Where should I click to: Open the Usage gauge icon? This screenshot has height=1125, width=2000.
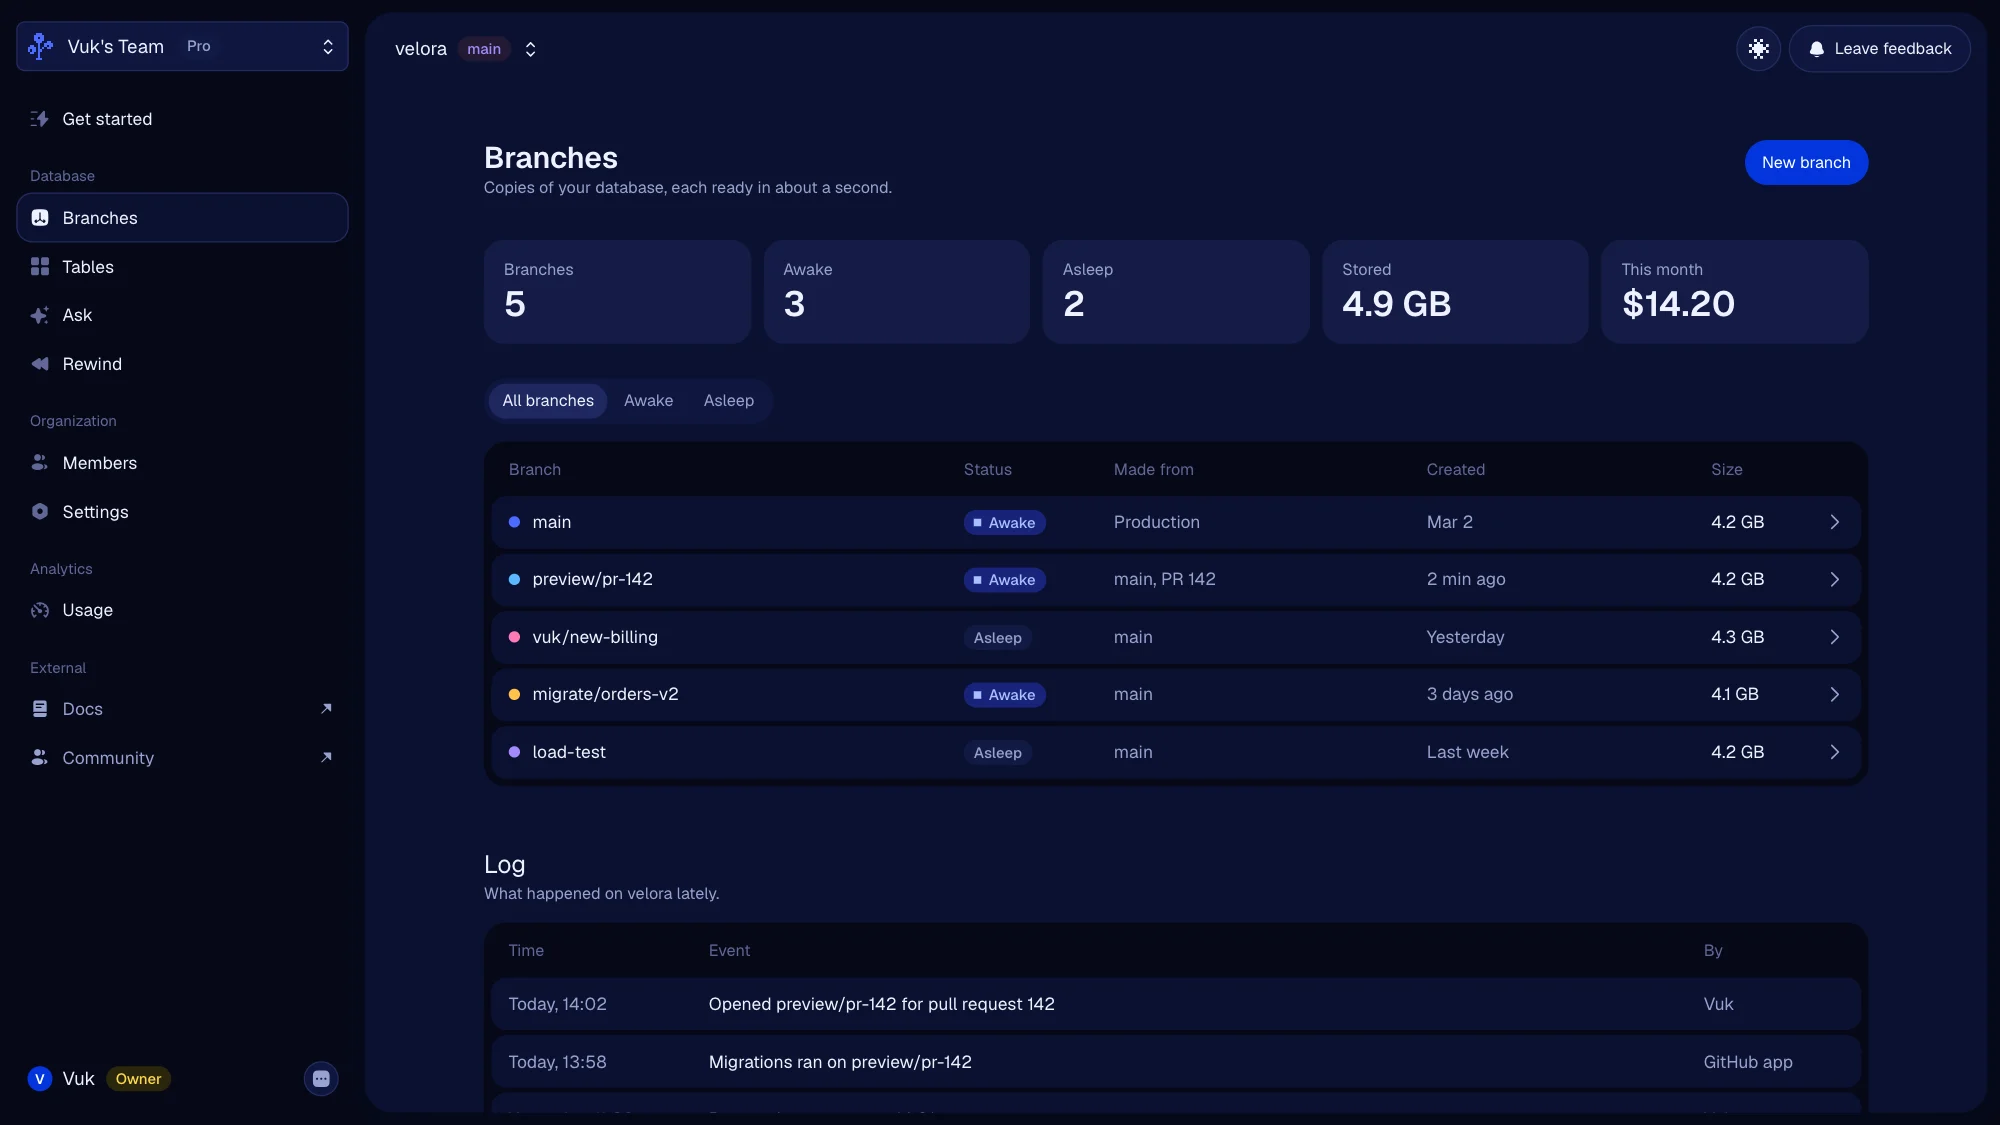pos(40,610)
